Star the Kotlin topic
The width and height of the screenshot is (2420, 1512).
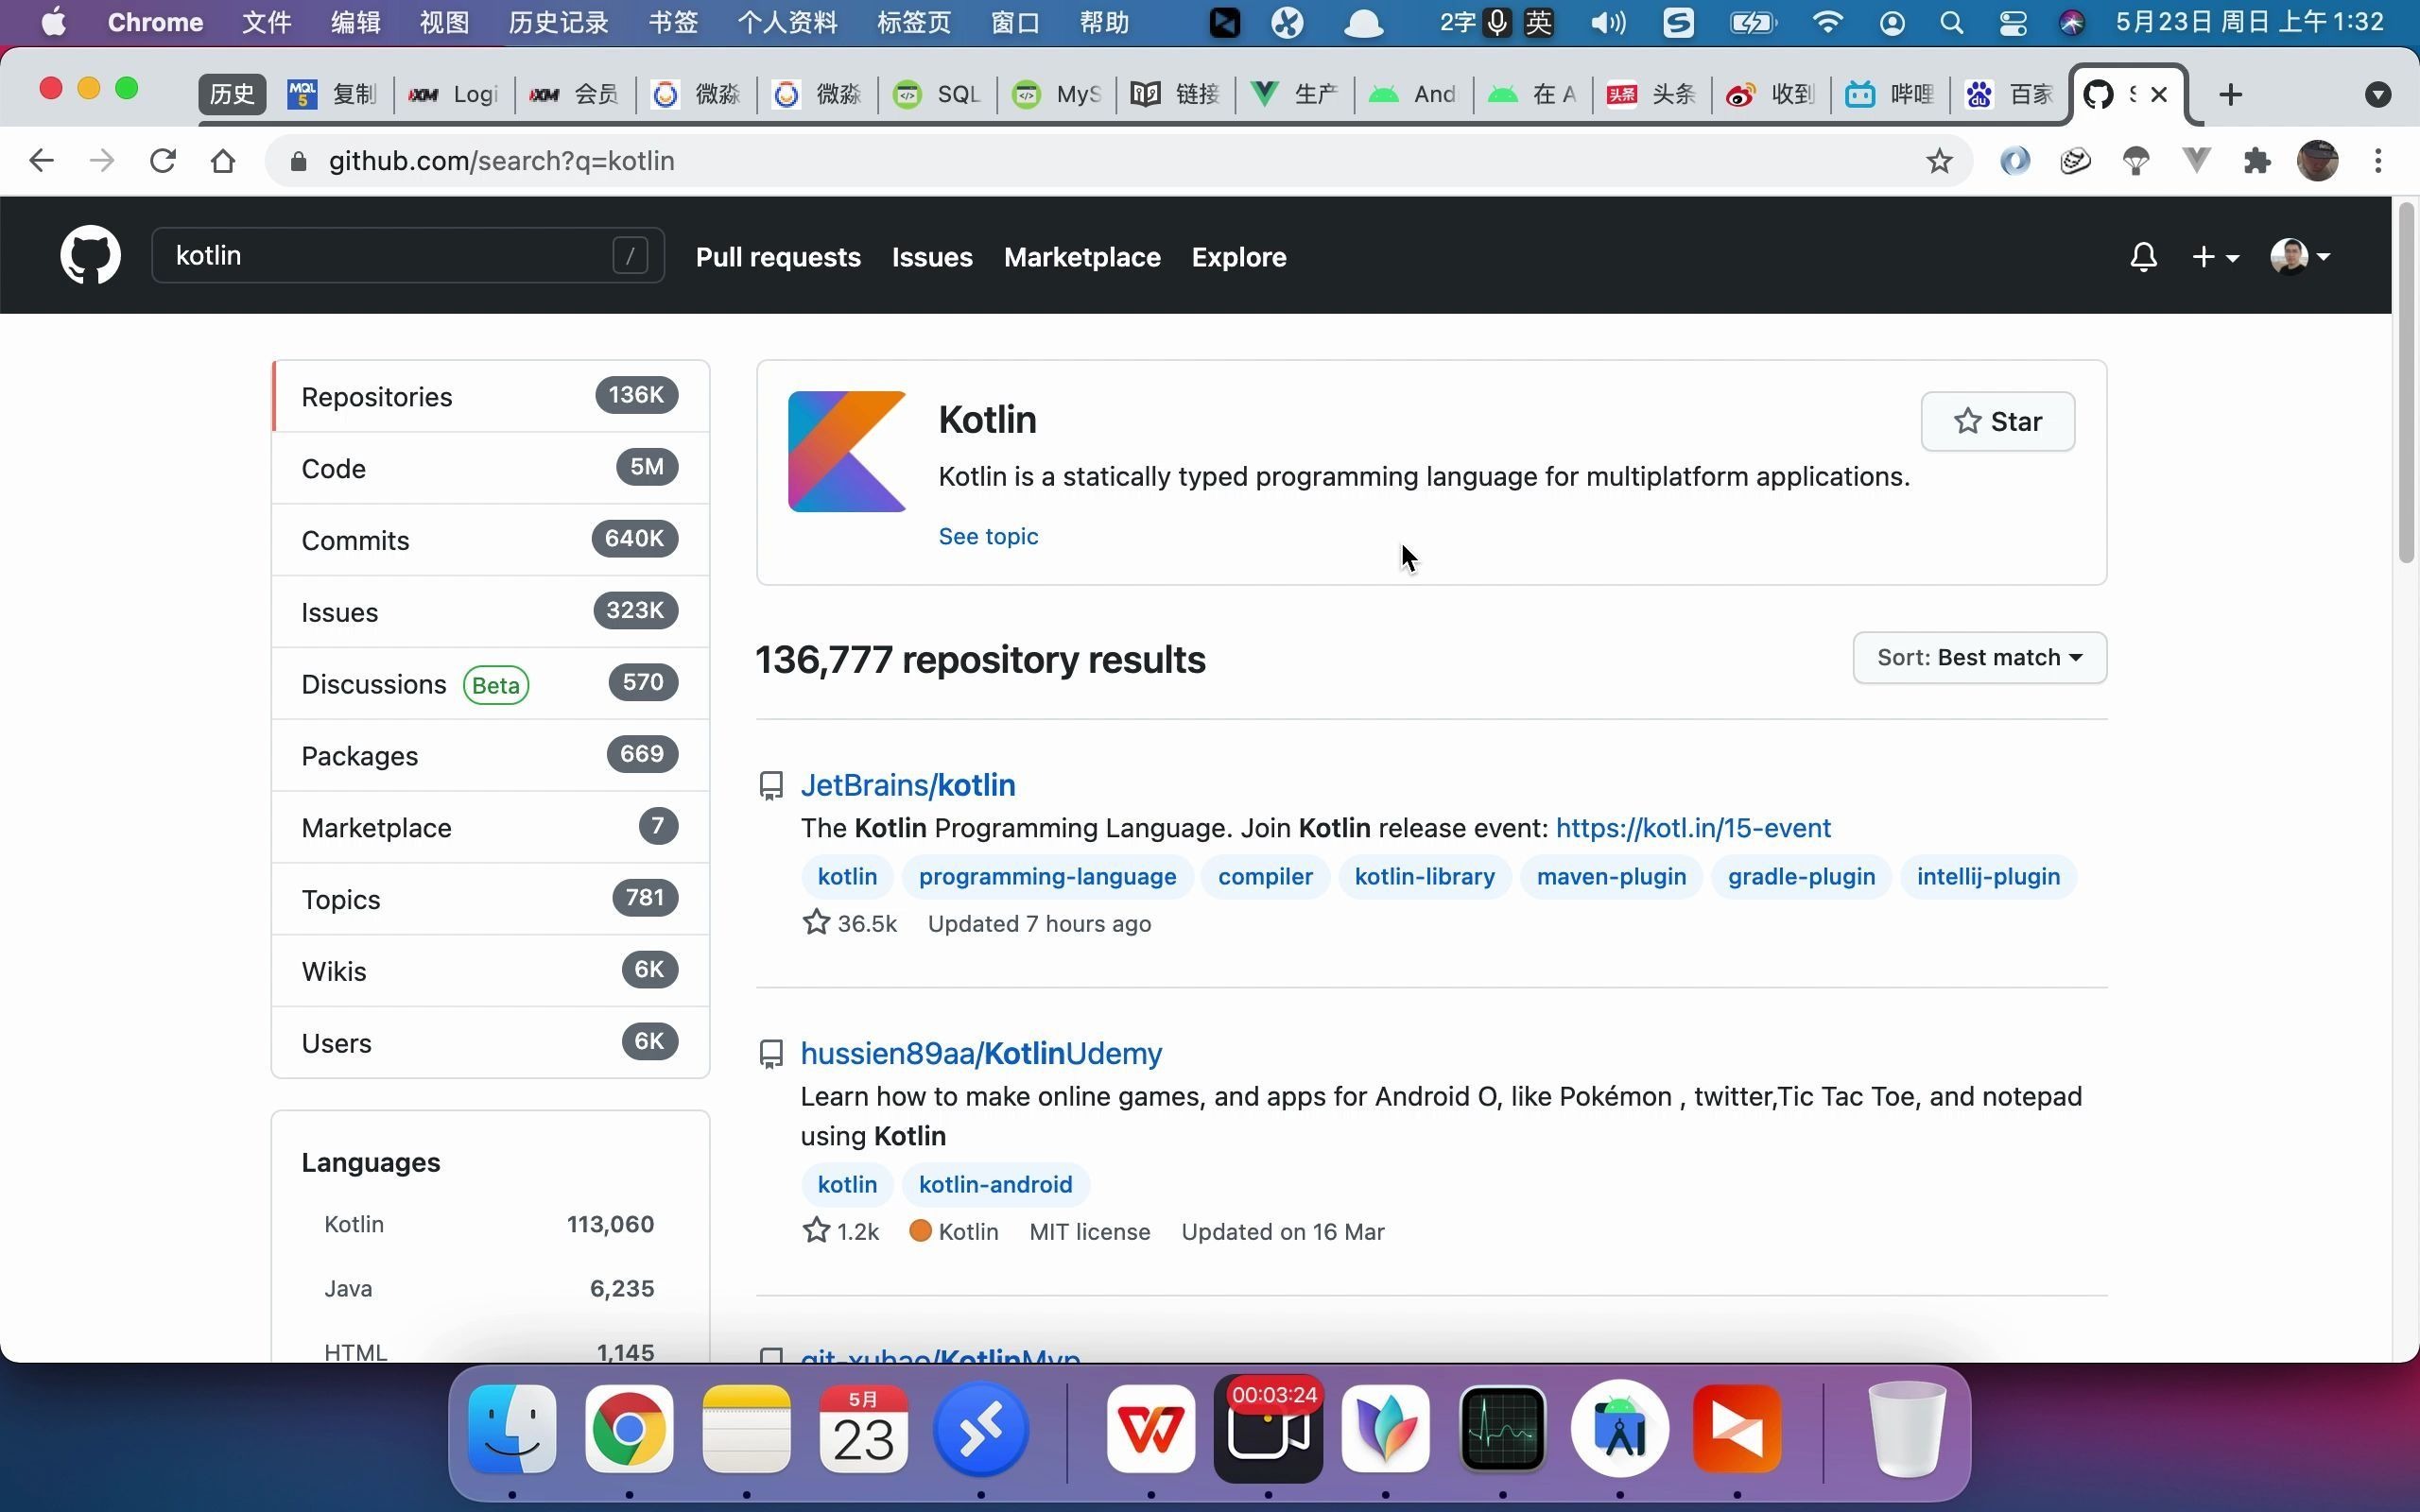point(1997,421)
